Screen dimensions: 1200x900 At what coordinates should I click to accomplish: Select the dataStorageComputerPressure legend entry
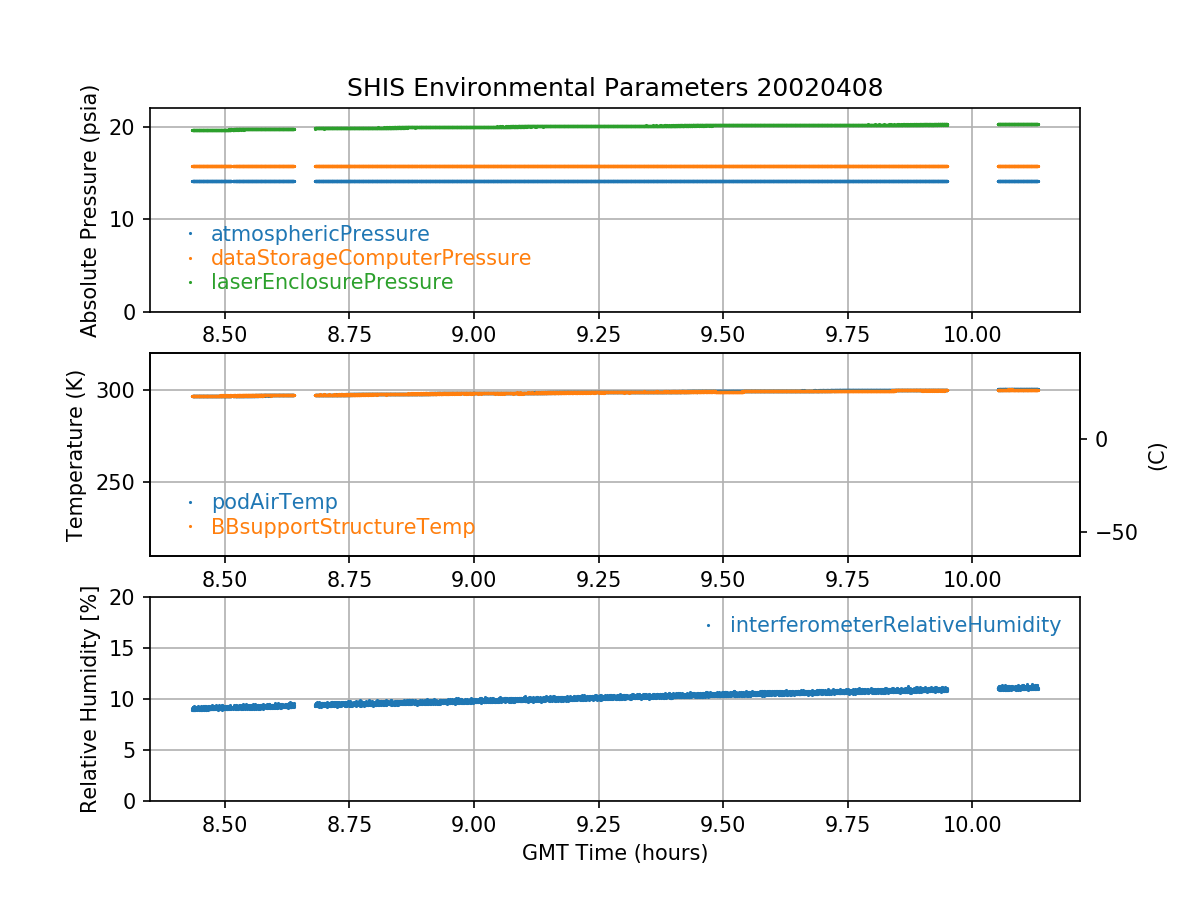(370, 258)
